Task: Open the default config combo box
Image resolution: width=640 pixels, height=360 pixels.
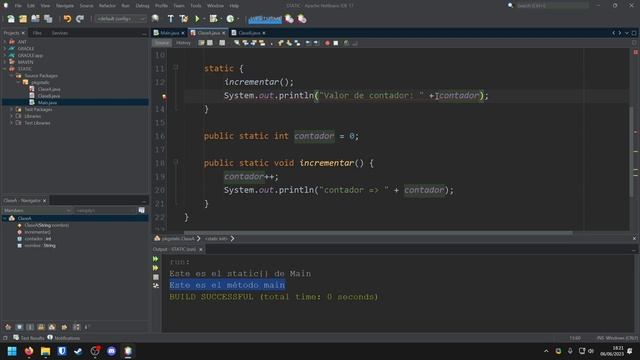Action: [x=120, y=19]
